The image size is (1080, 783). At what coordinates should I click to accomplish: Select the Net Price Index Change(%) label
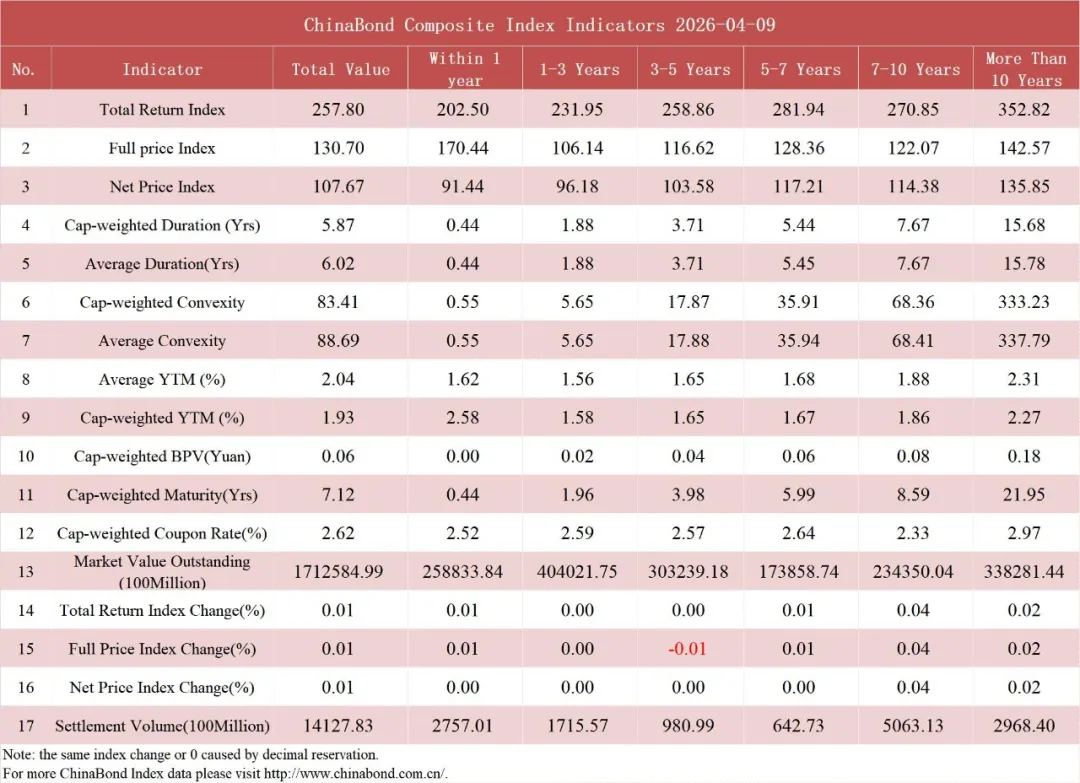click(x=162, y=687)
